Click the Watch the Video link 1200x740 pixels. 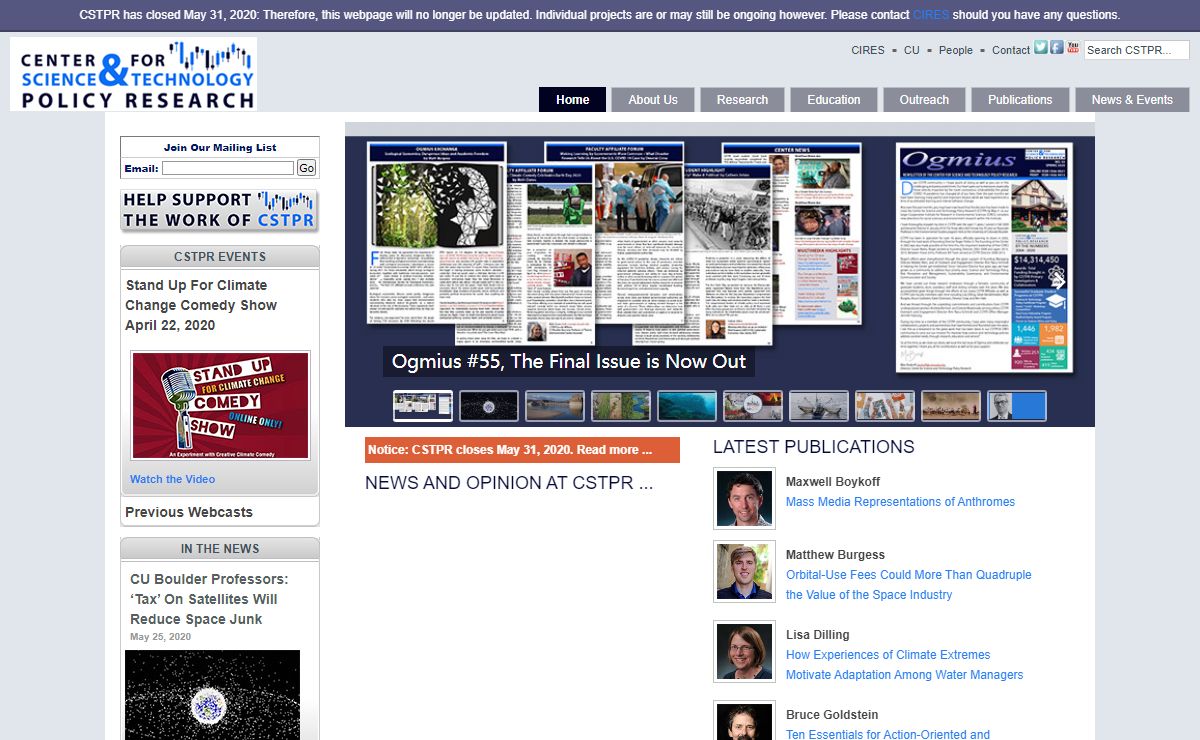172,479
